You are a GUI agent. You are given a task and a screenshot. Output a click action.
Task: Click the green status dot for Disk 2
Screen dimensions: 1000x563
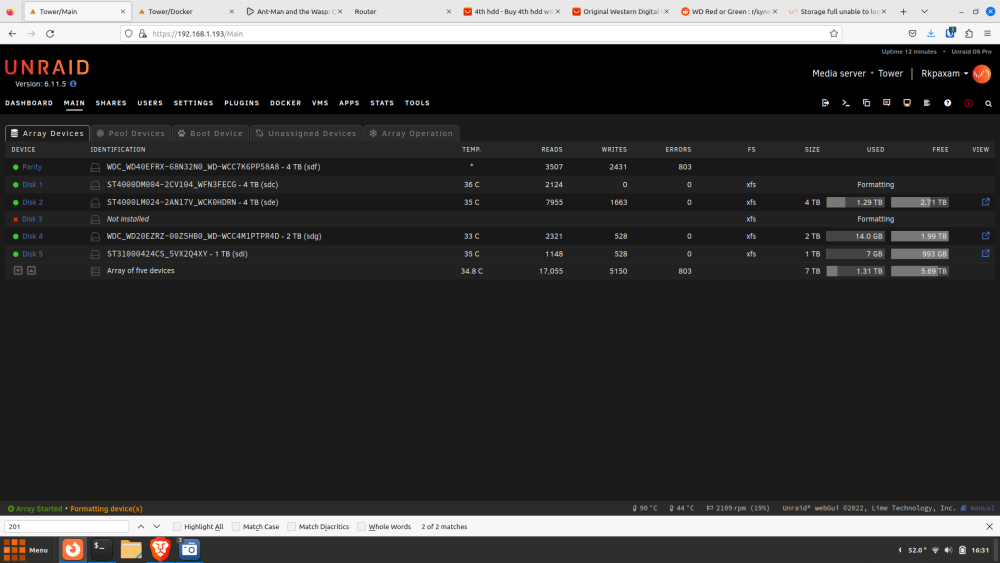click(15, 202)
